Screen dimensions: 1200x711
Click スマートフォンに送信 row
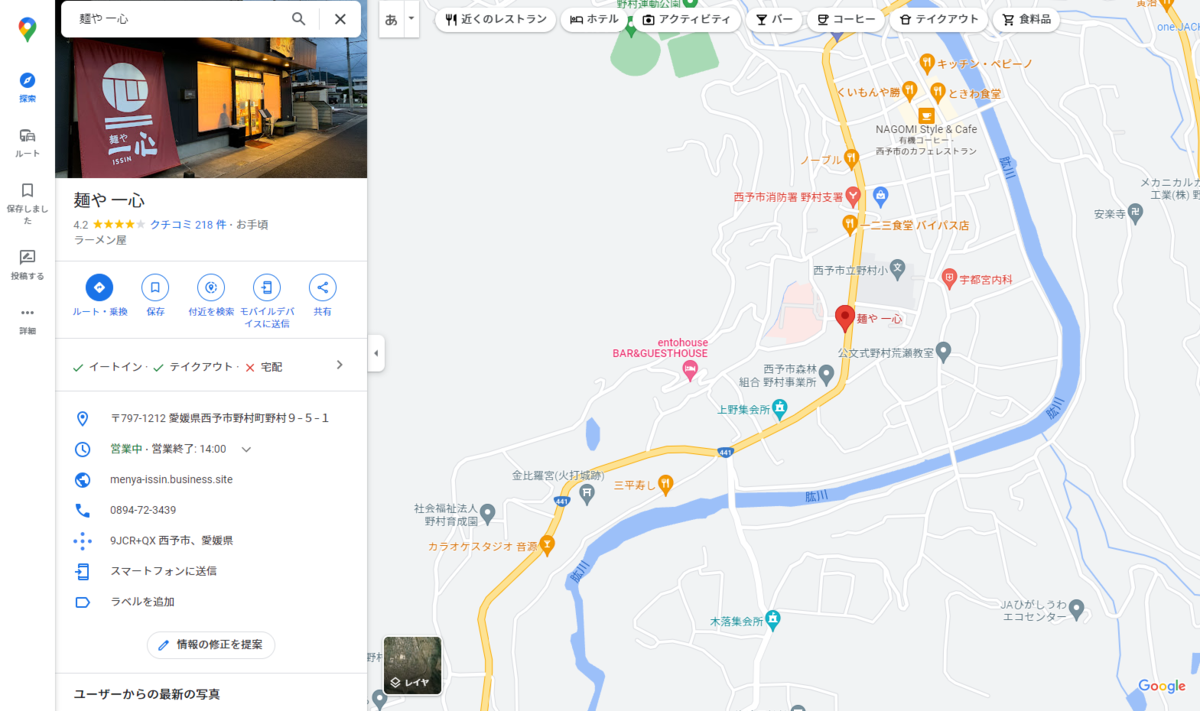point(211,571)
